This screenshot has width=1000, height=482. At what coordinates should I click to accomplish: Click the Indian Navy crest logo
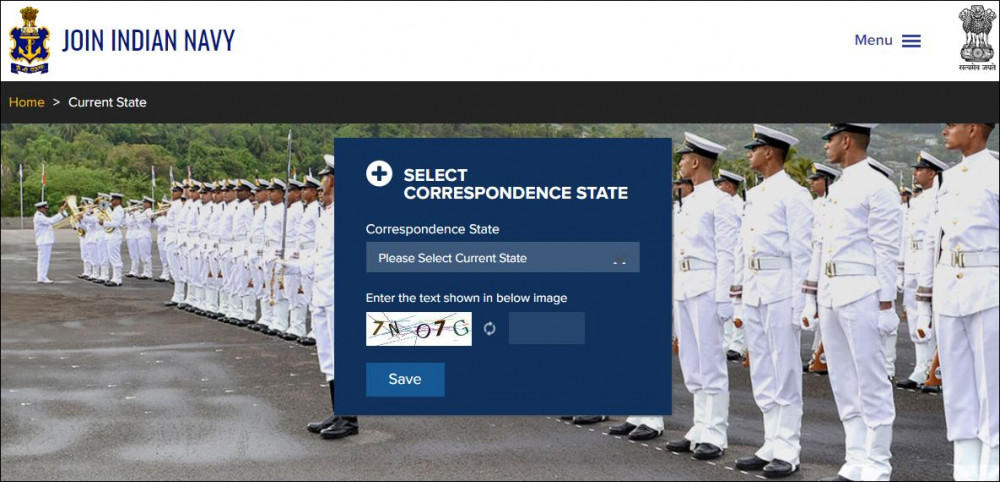(x=29, y=40)
